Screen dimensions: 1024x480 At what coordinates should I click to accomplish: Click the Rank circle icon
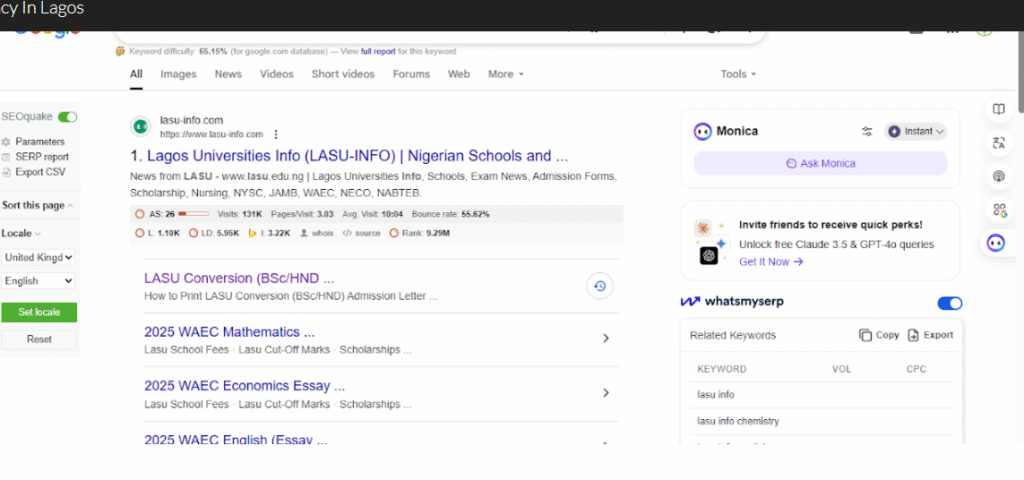[393, 233]
